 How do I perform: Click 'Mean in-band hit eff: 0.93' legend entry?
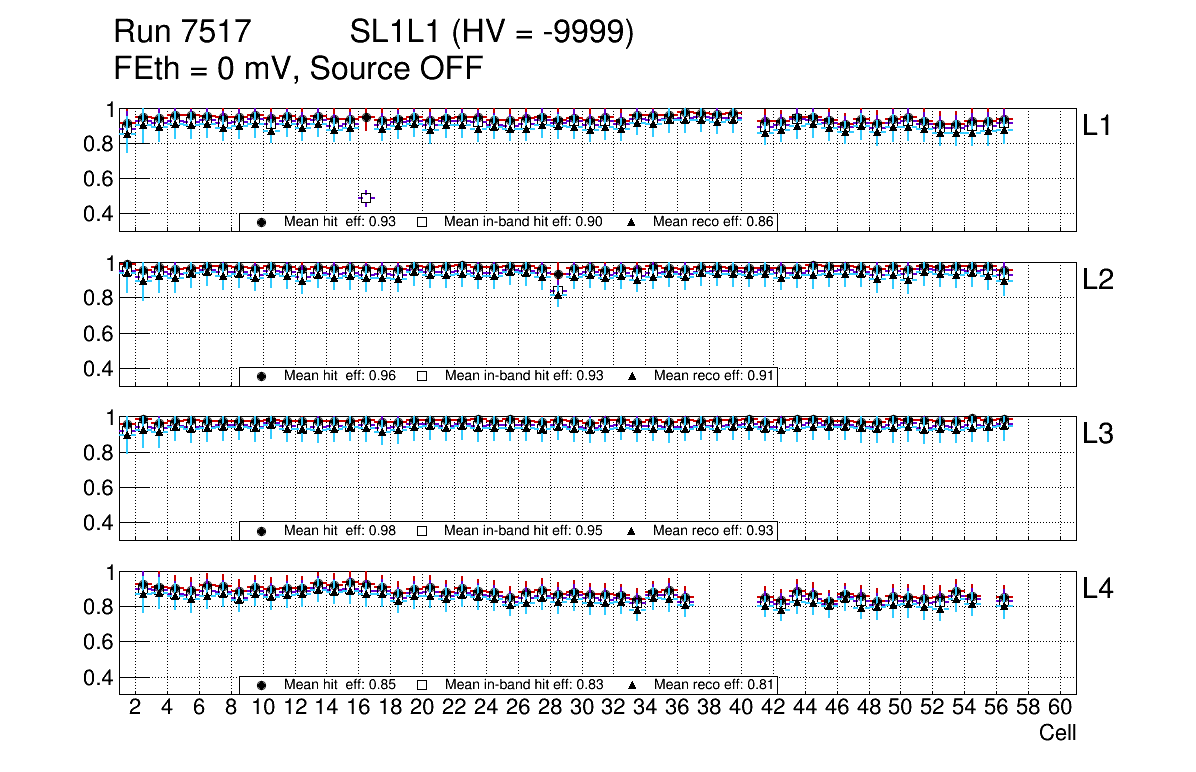coord(523,376)
